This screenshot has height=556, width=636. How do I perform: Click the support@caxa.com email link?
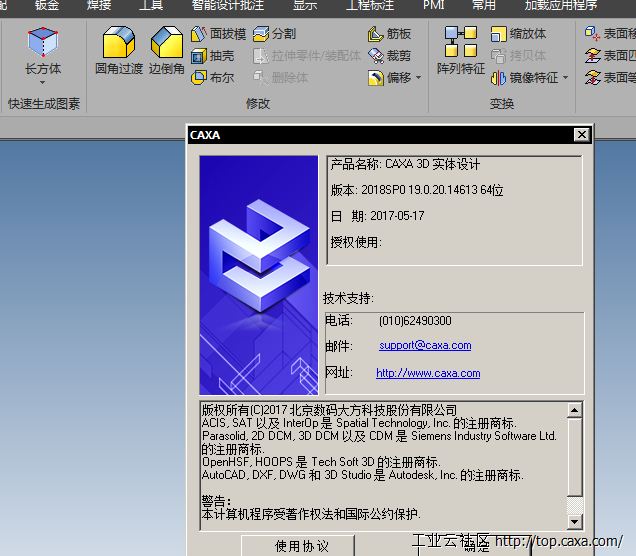pyautogui.click(x=425, y=346)
